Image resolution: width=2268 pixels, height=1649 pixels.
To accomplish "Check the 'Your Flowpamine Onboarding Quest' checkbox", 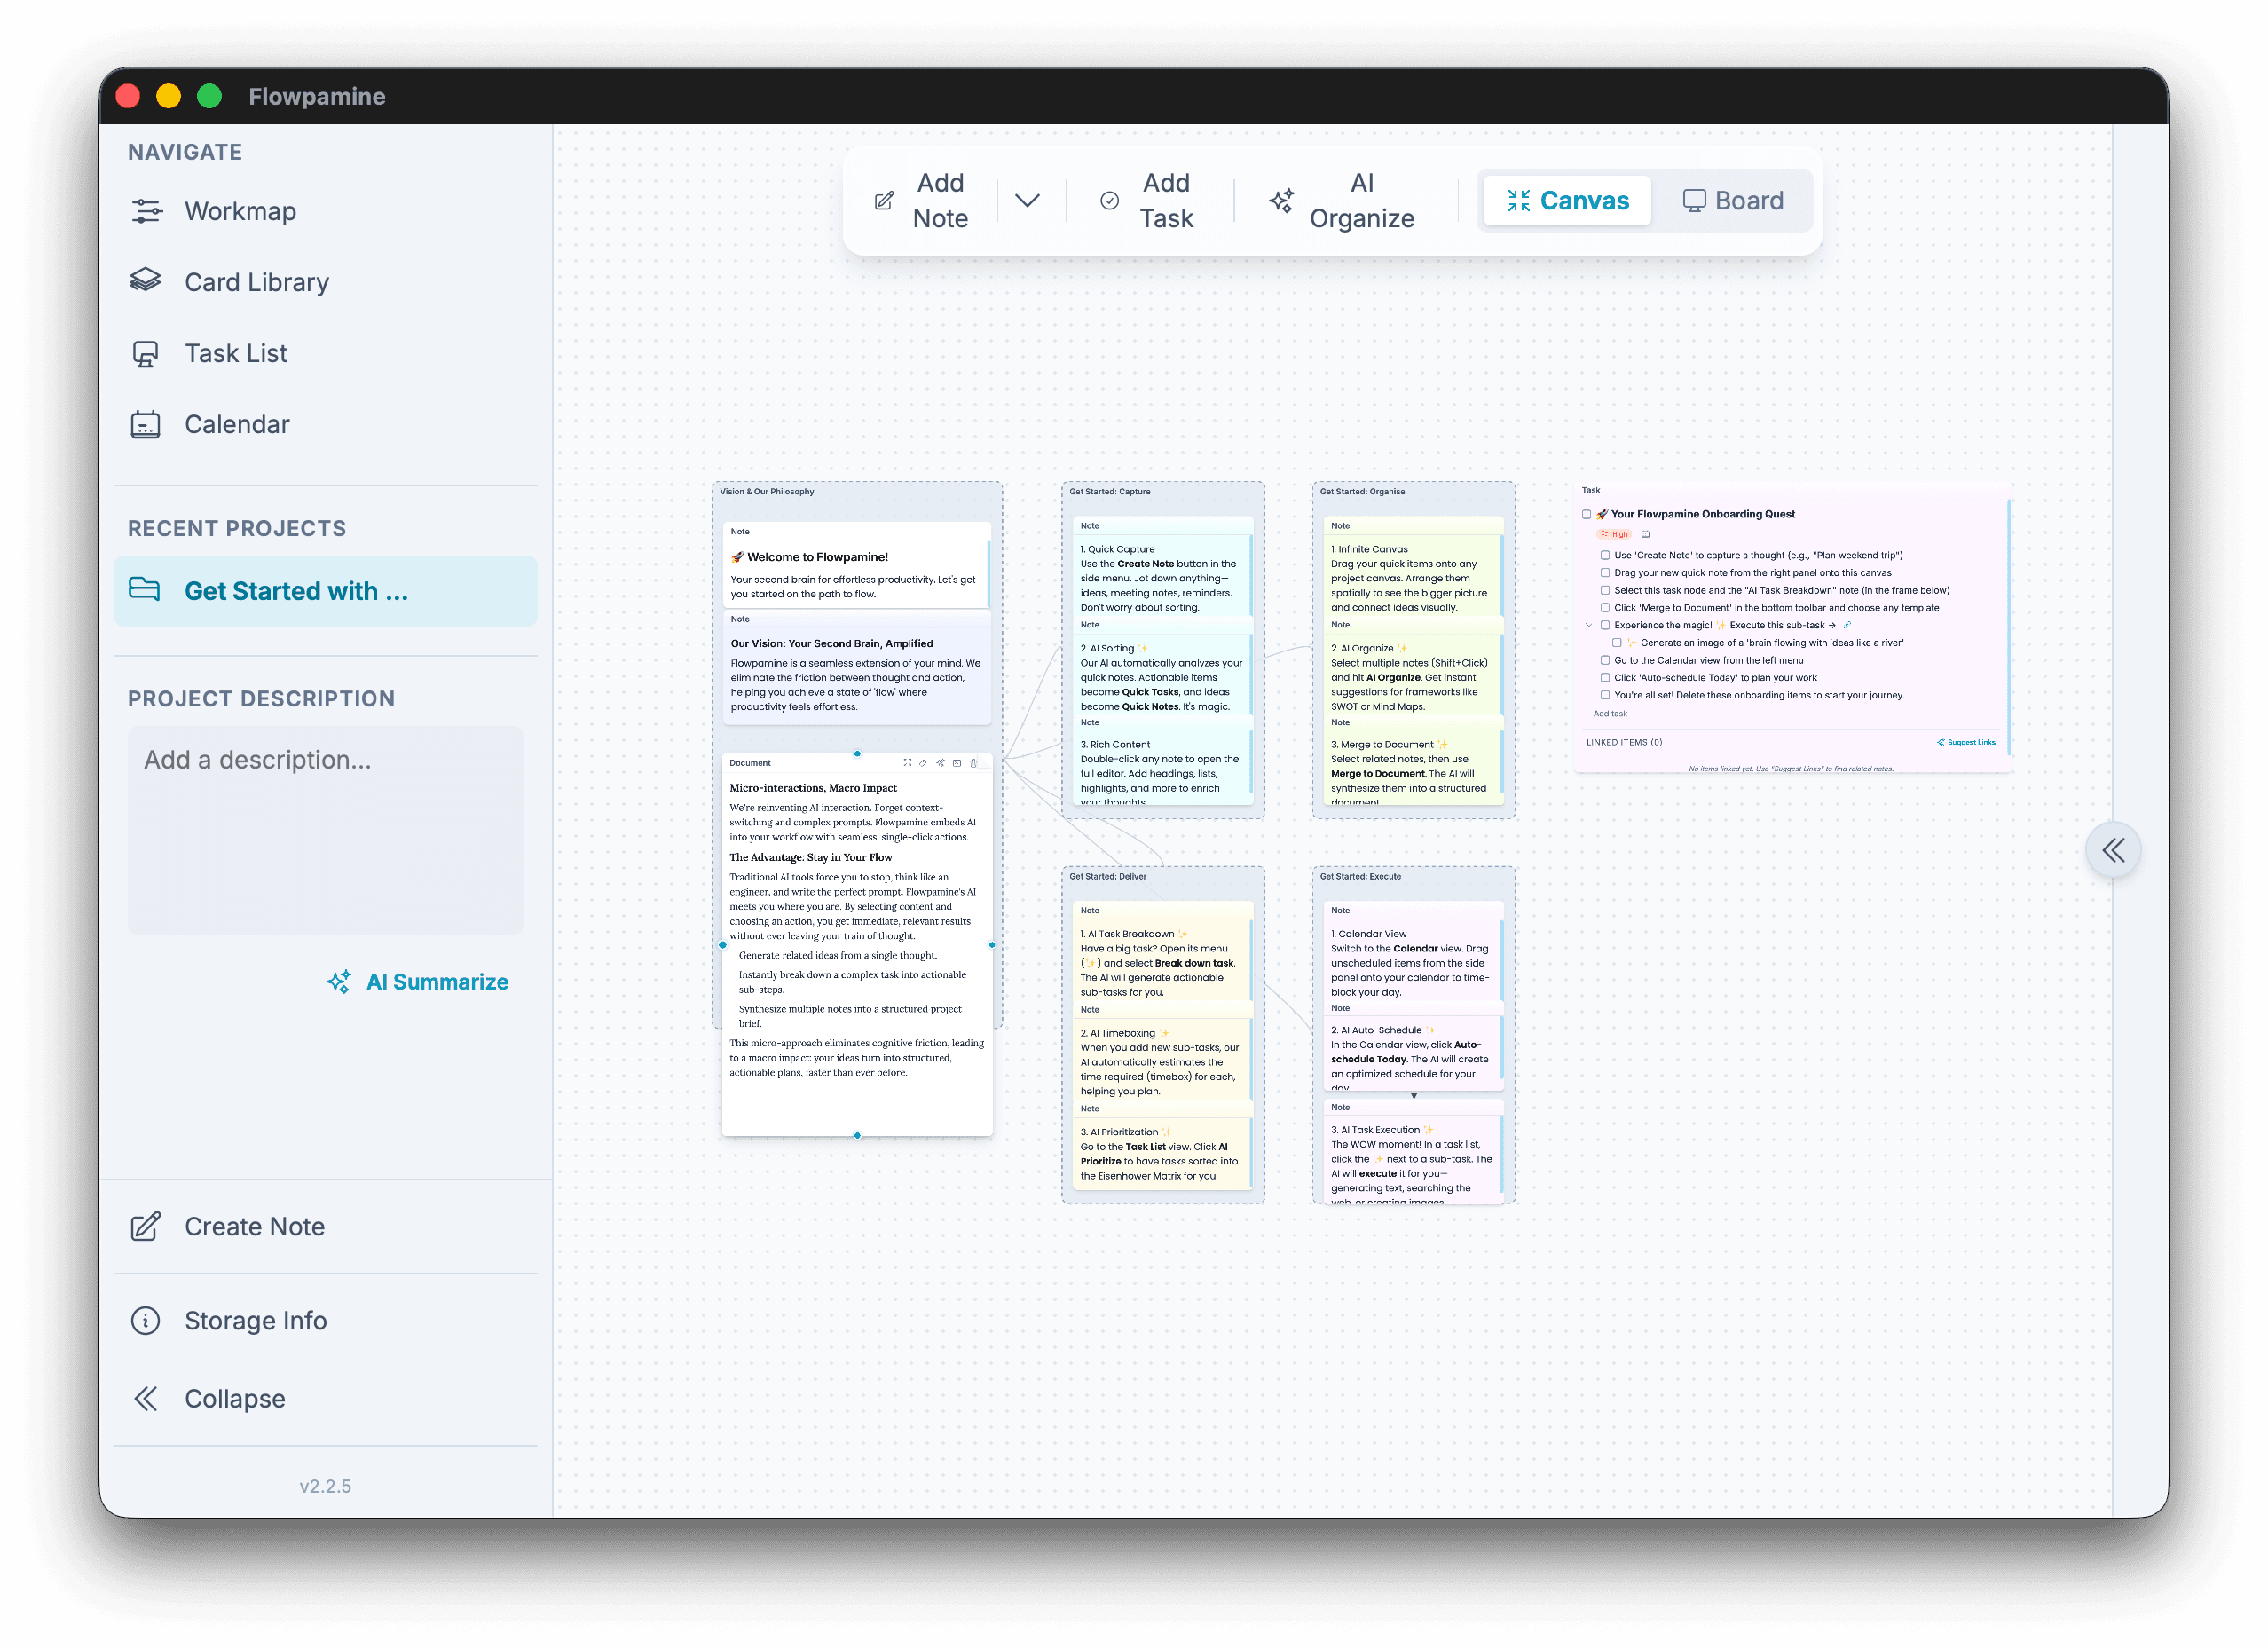I will pyautogui.click(x=1587, y=513).
